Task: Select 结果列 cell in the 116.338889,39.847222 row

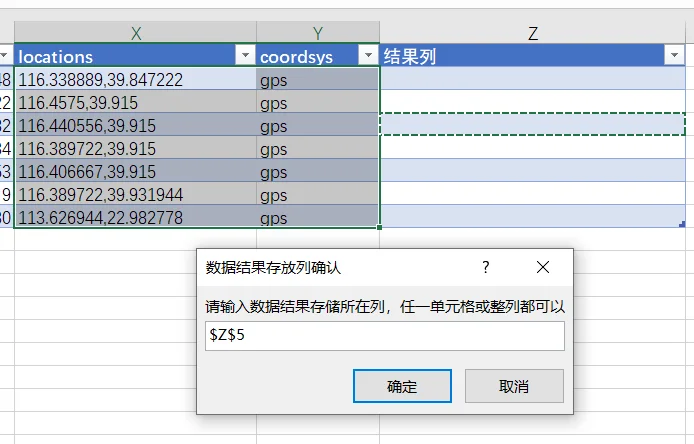Action: [x=532, y=78]
